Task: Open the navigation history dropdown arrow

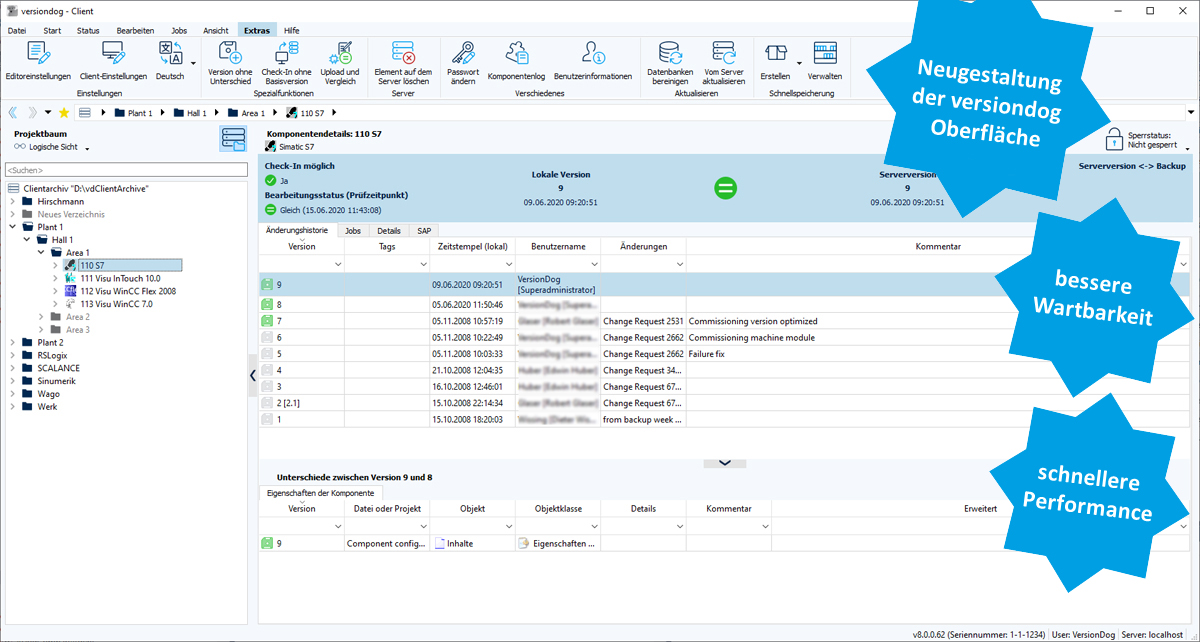Action: 48,112
